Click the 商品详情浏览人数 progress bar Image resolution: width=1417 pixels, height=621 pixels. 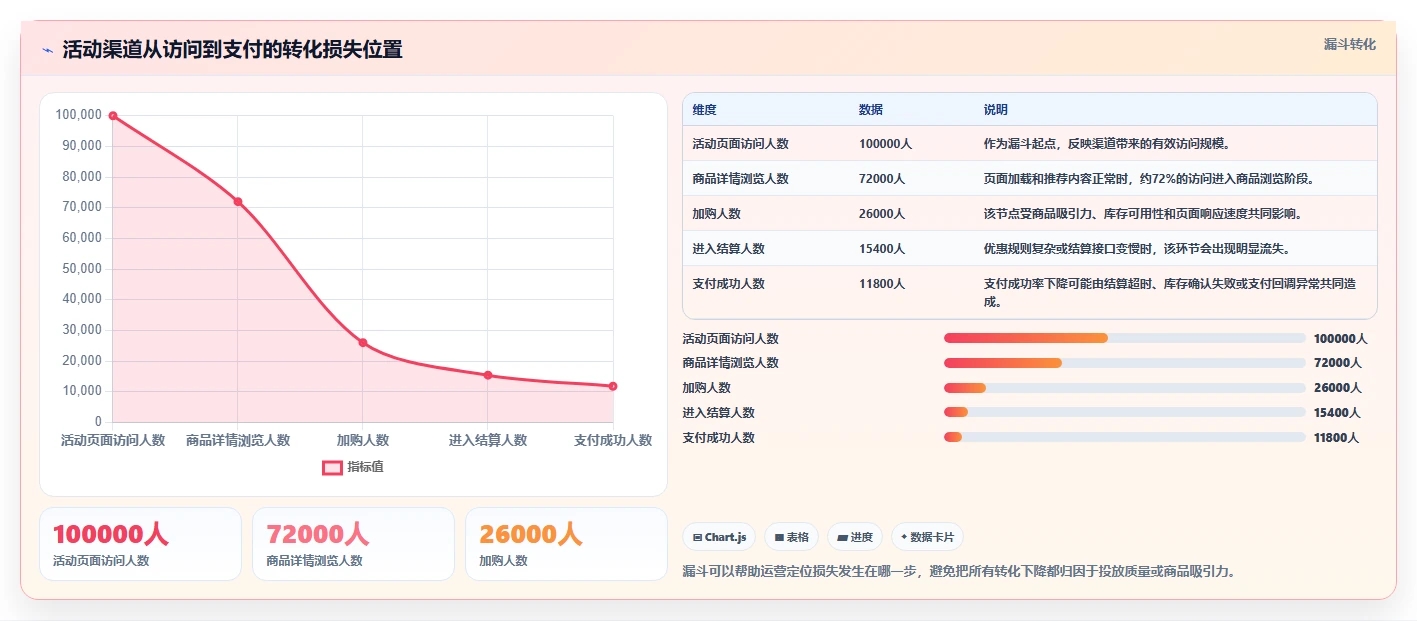1125,363
